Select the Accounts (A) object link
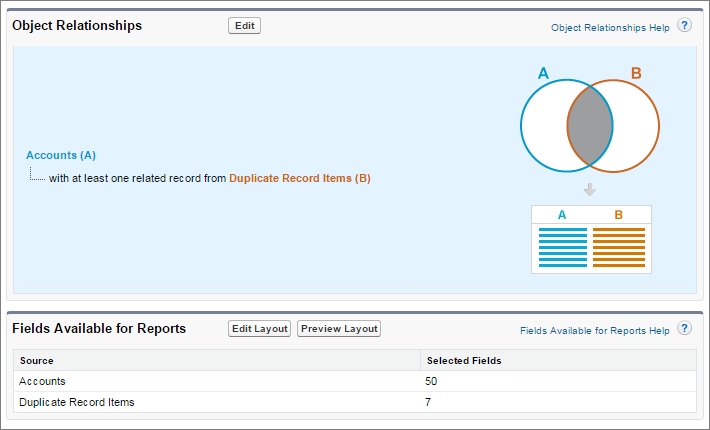Image resolution: width=710 pixels, height=430 pixels. 61,155
